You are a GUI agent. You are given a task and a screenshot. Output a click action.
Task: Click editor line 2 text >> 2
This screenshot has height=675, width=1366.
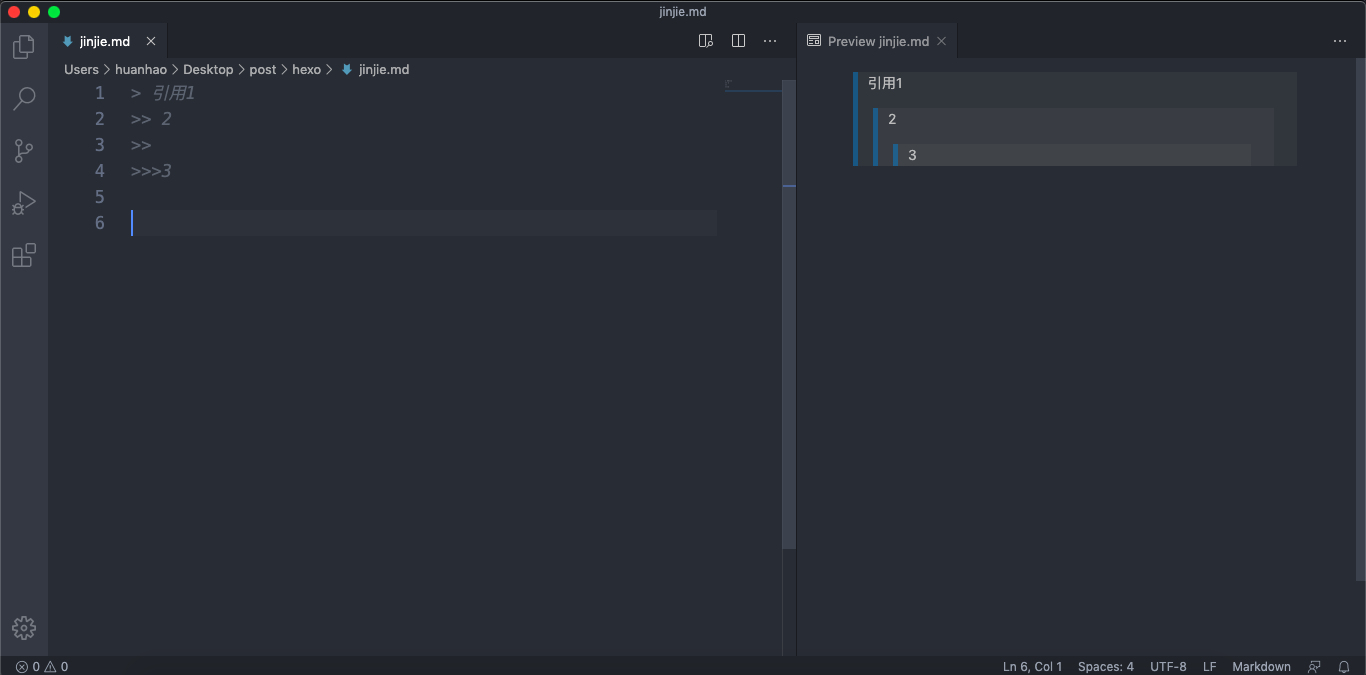tap(151, 119)
